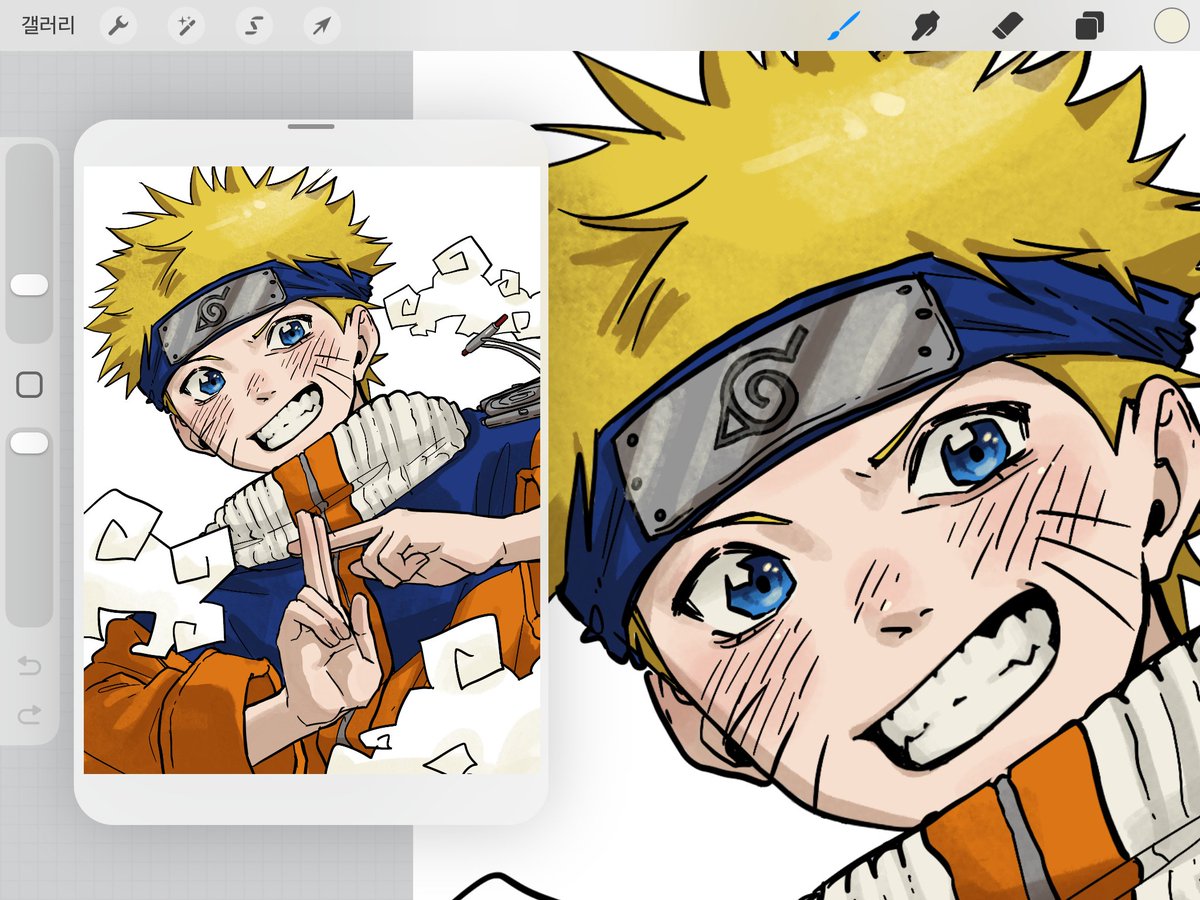Viewport: 1200px width, 900px height.
Task: Open the Actions wrench menu
Action: [x=120, y=26]
